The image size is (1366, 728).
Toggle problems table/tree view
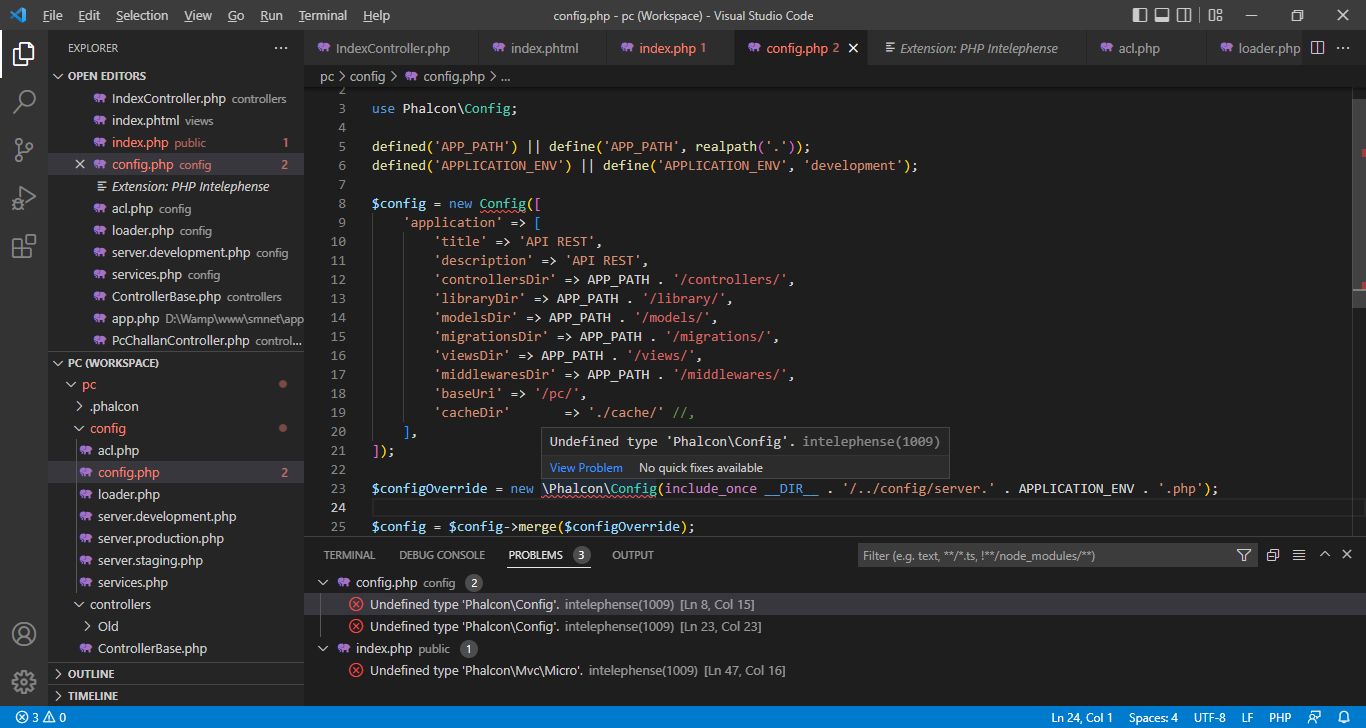[1299, 555]
